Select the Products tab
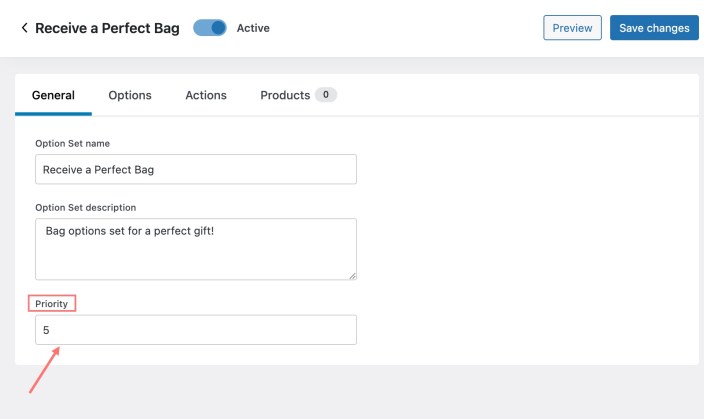 [285, 95]
